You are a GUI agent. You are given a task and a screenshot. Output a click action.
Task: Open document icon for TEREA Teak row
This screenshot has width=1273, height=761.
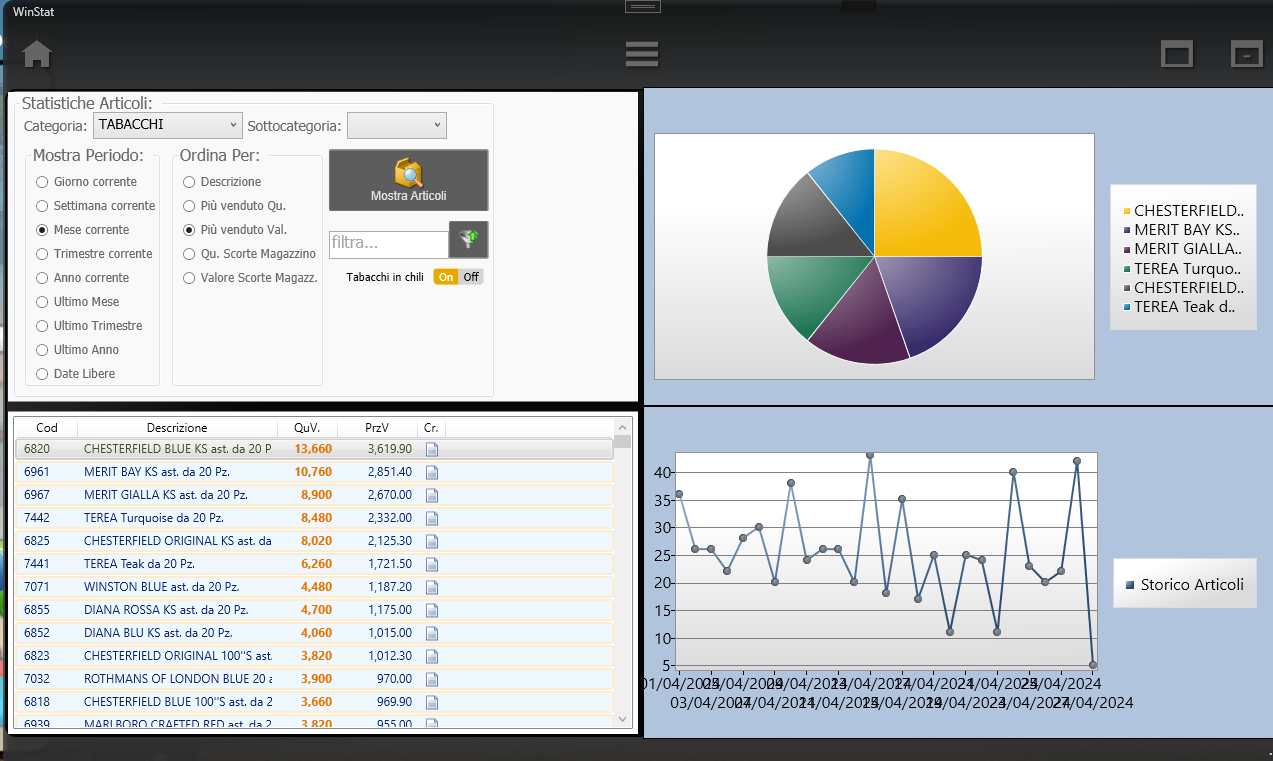[432, 564]
